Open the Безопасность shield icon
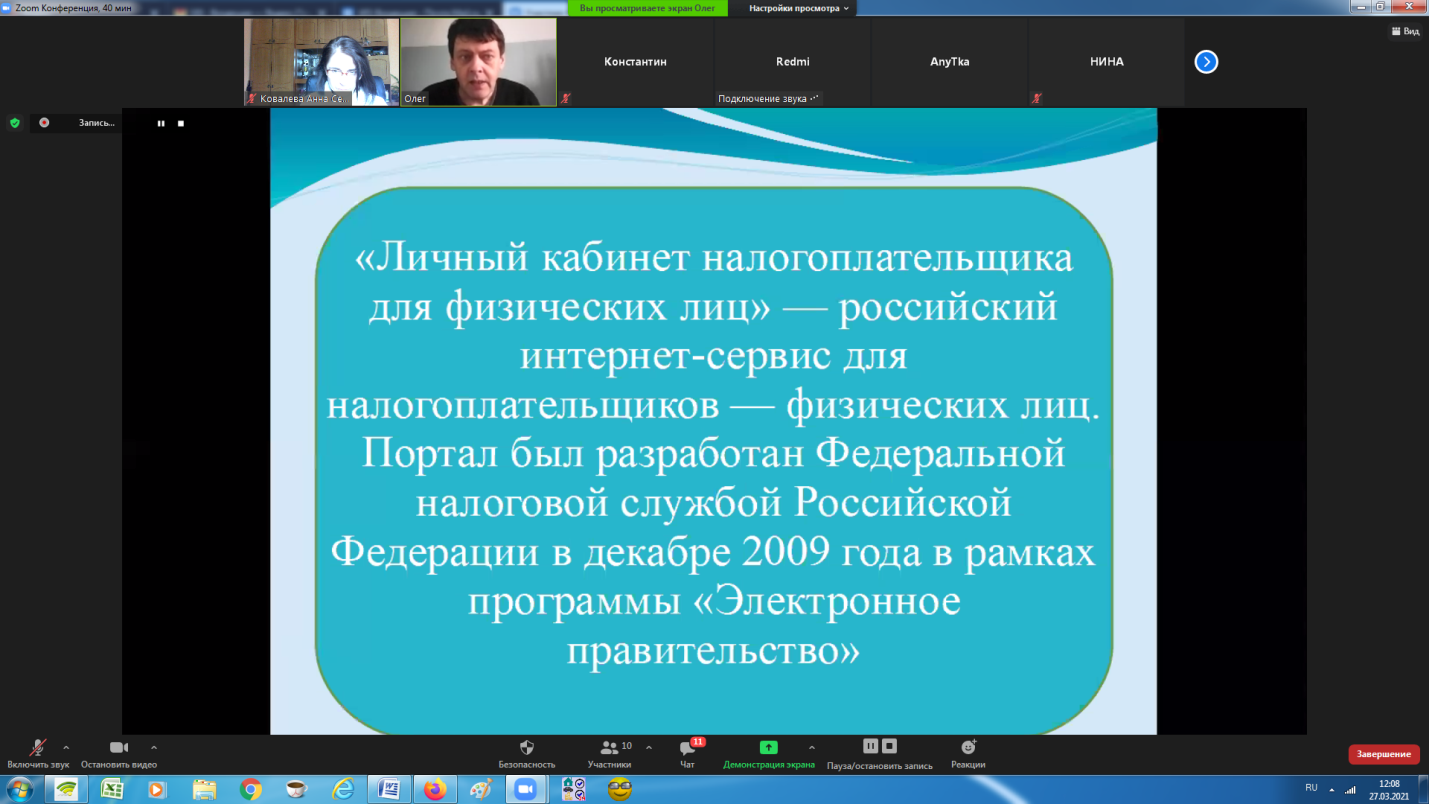This screenshot has height=804, width=1429. 526,749
